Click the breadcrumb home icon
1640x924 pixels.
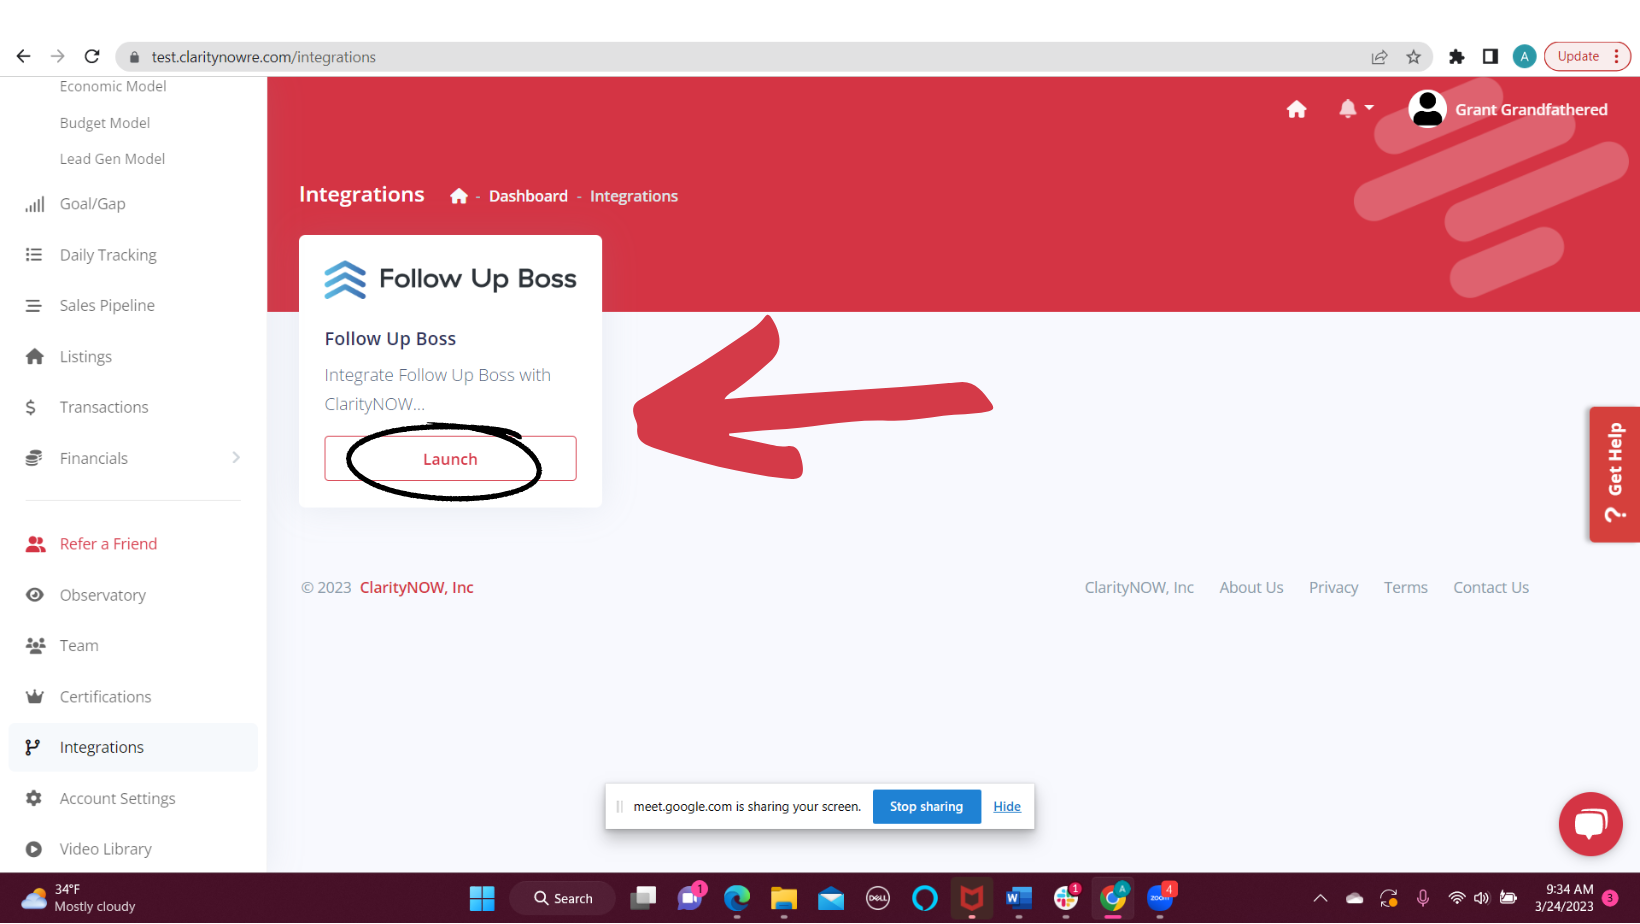point(459,196)
